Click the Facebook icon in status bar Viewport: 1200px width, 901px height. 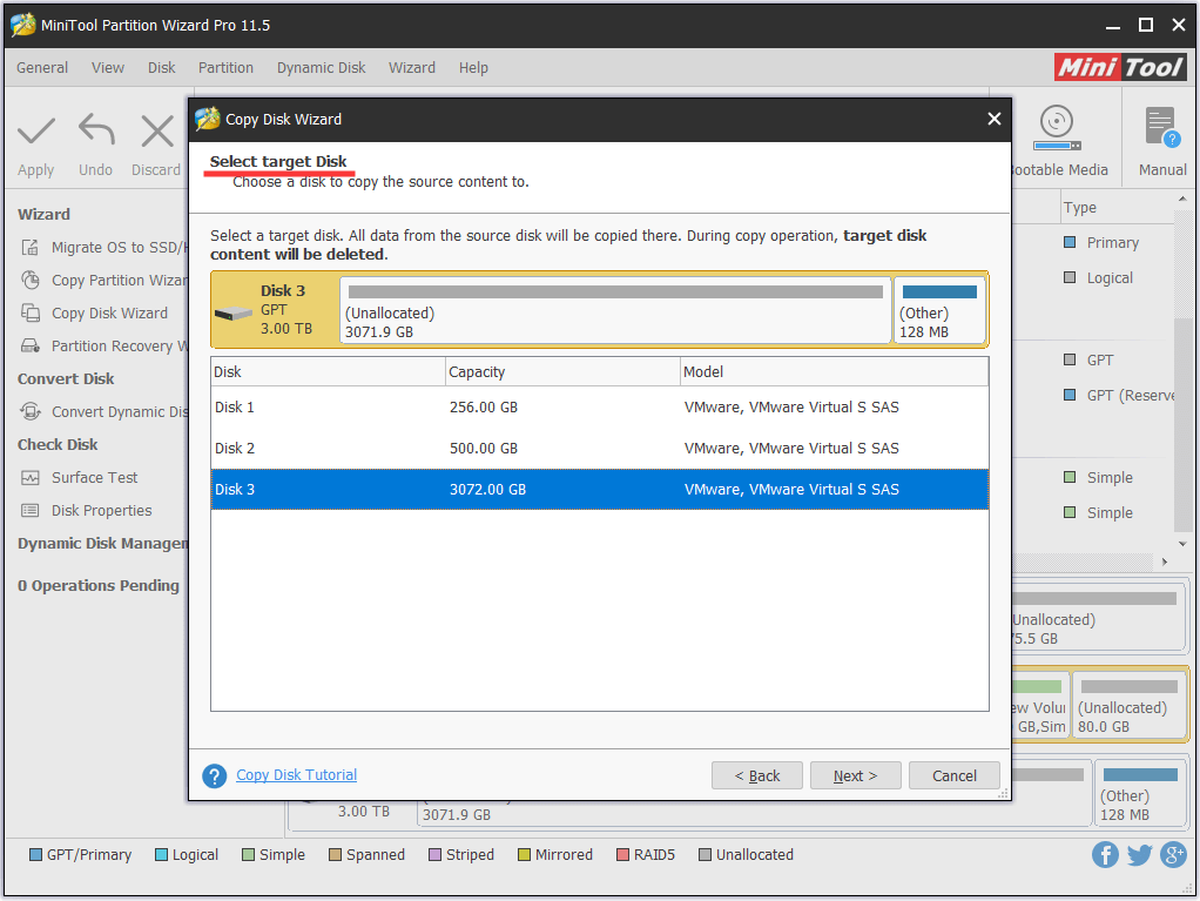(1105, 854)
